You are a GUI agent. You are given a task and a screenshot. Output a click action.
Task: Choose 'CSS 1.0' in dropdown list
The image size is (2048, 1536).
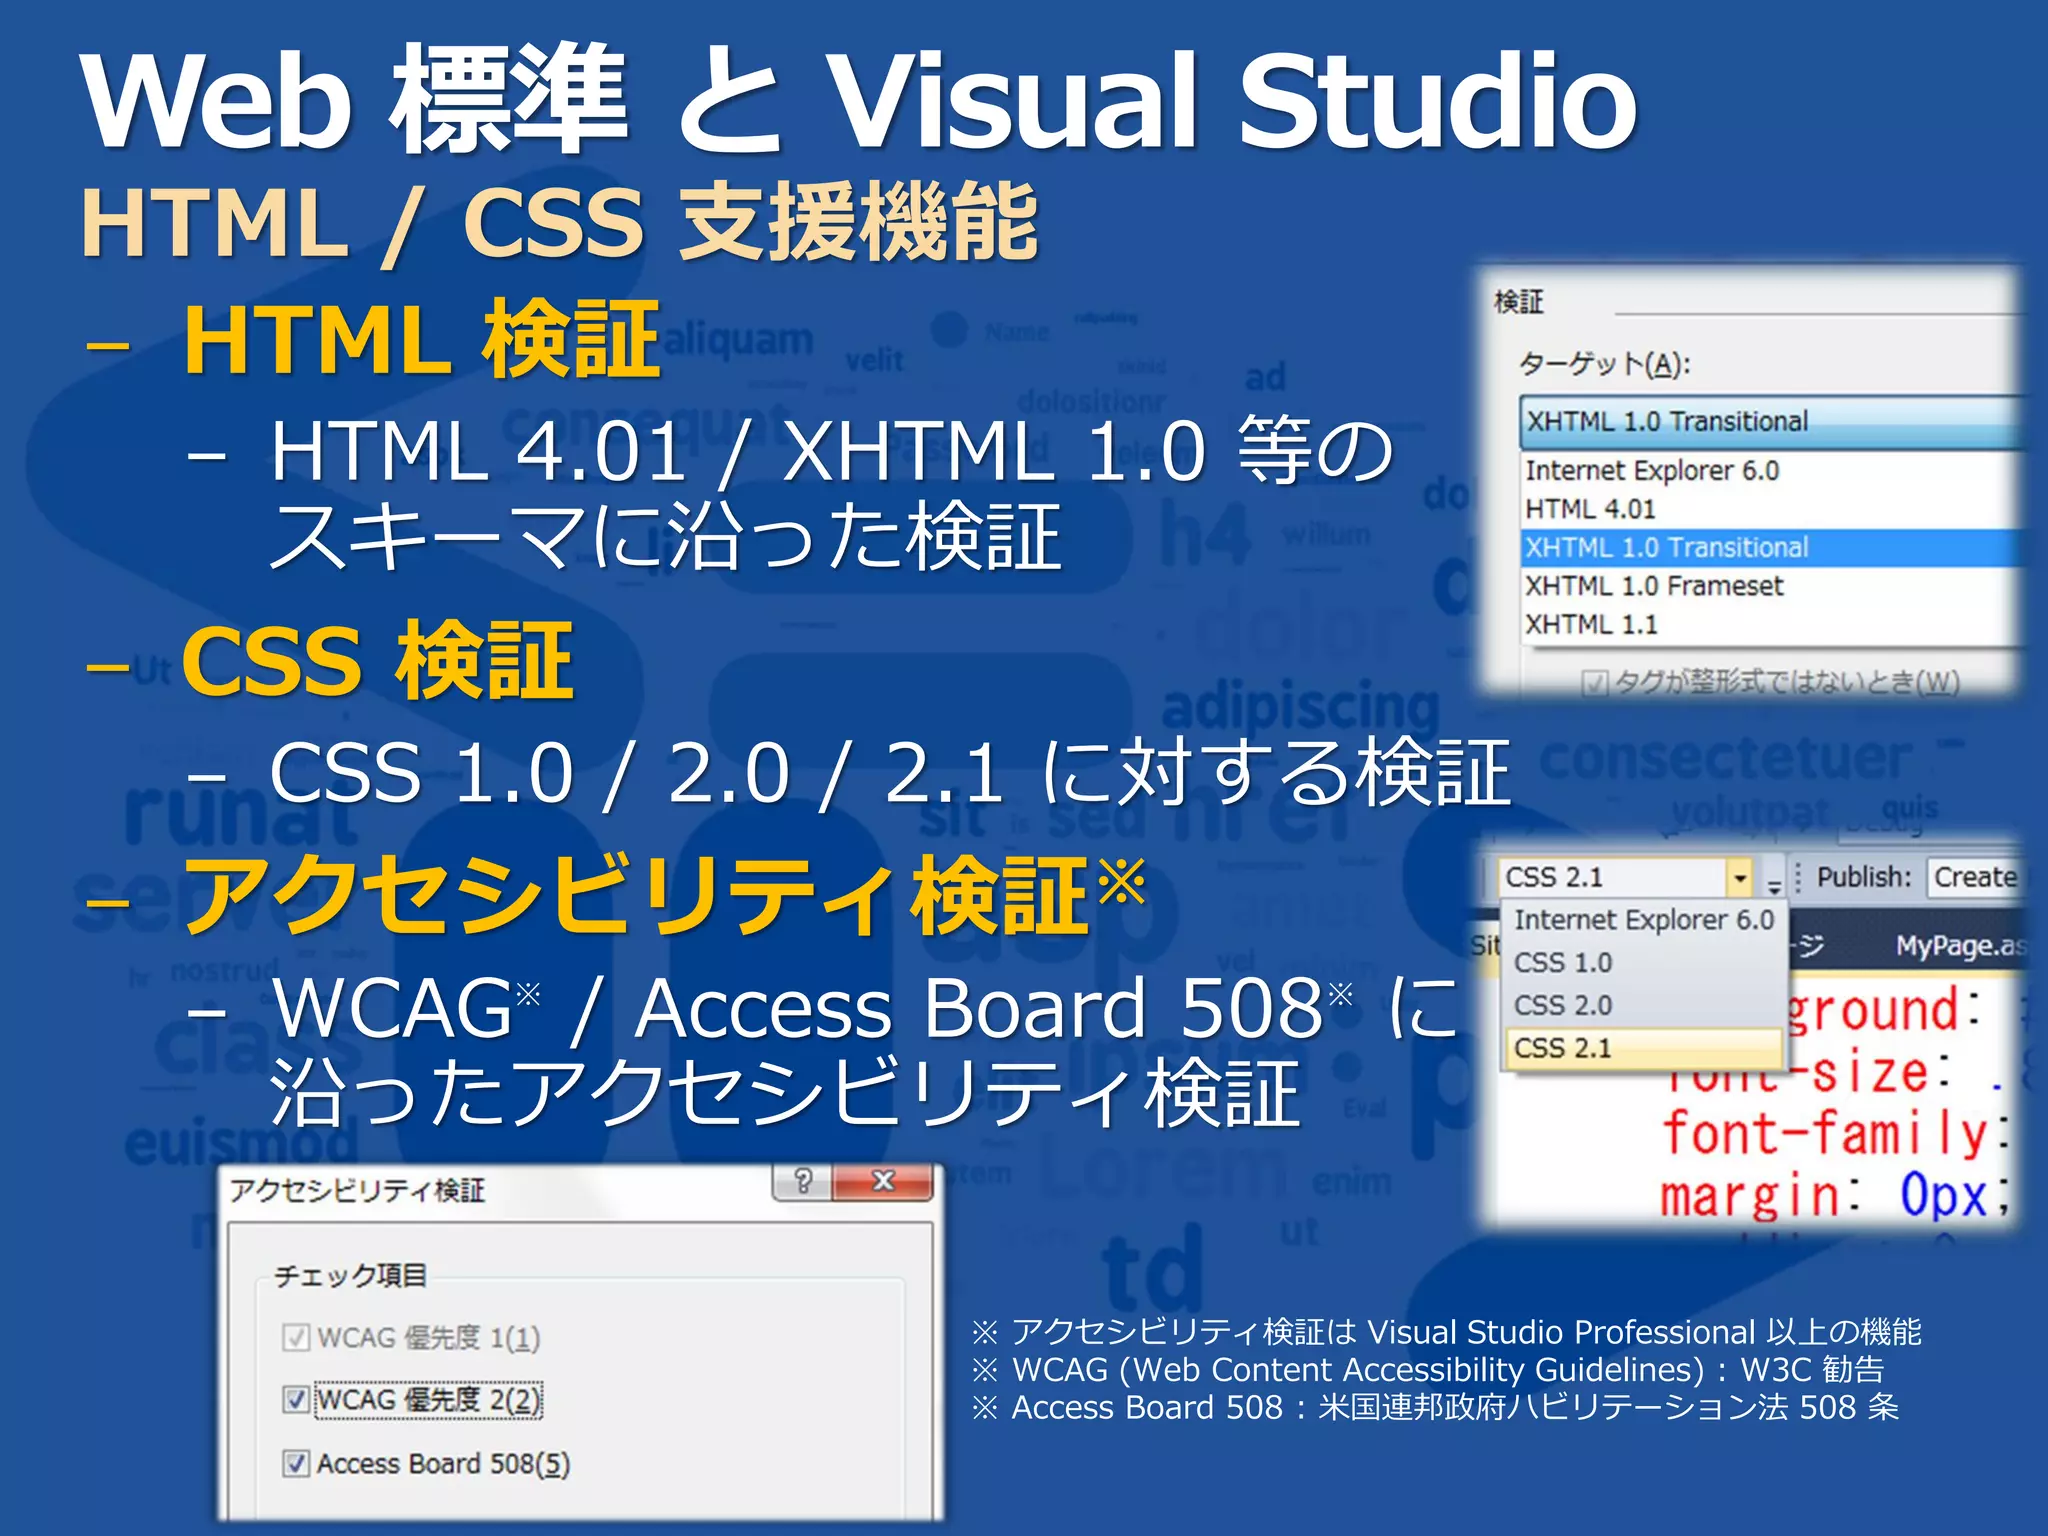click(x=1644, y=962)
